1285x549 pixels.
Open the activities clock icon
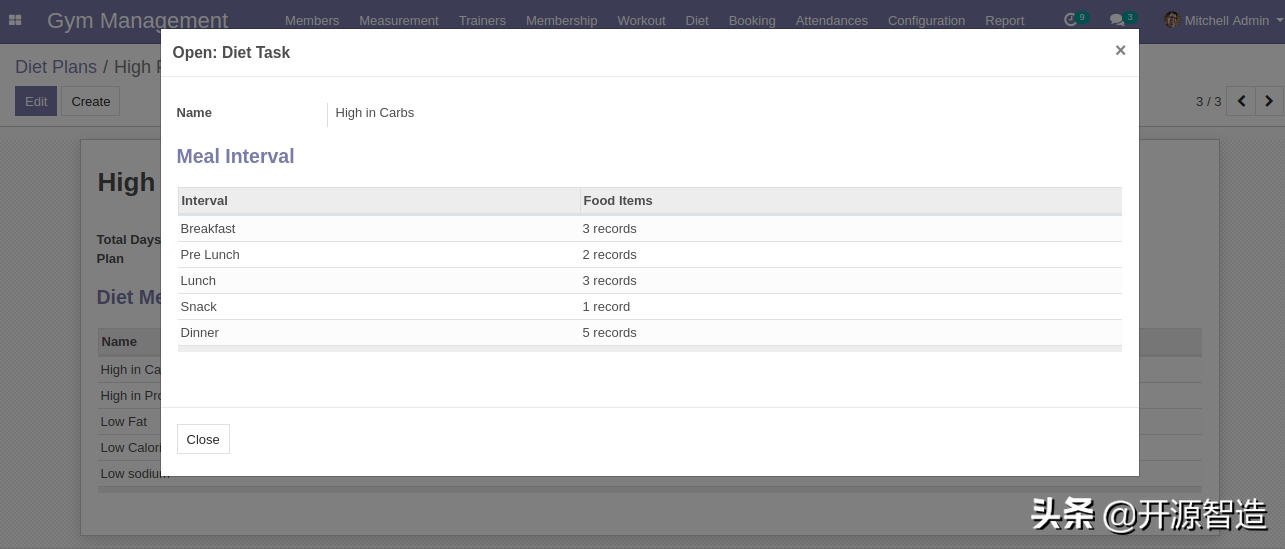click(x=1071, y=20)
